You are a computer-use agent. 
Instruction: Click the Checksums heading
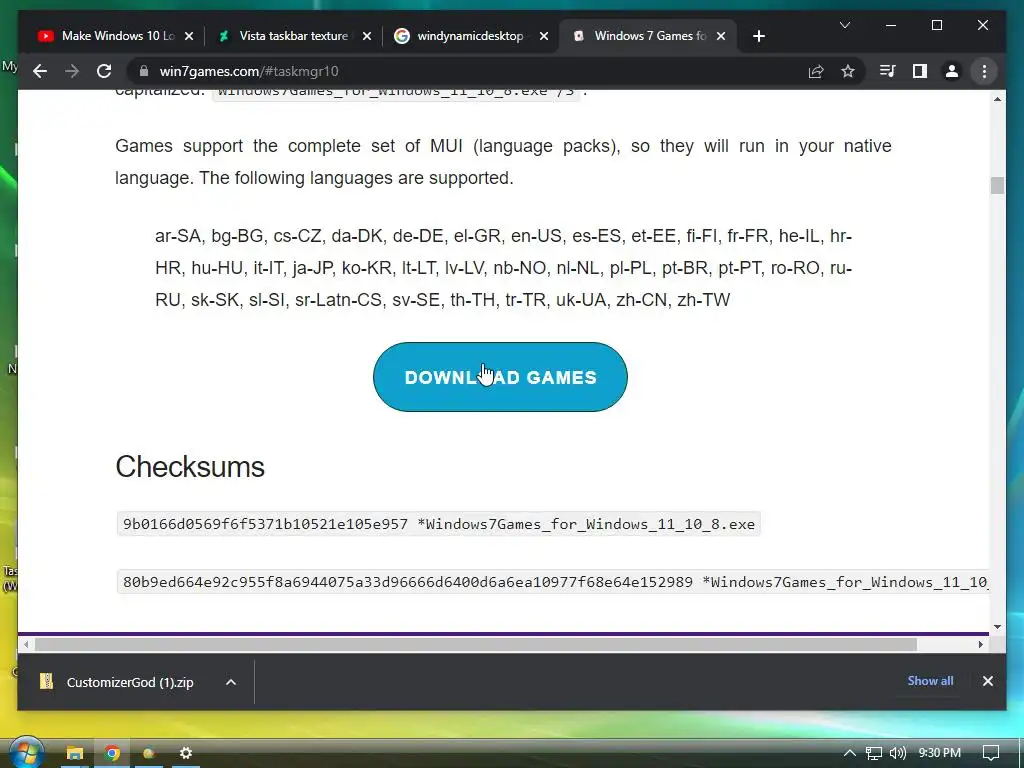click(x=190, y=467)
